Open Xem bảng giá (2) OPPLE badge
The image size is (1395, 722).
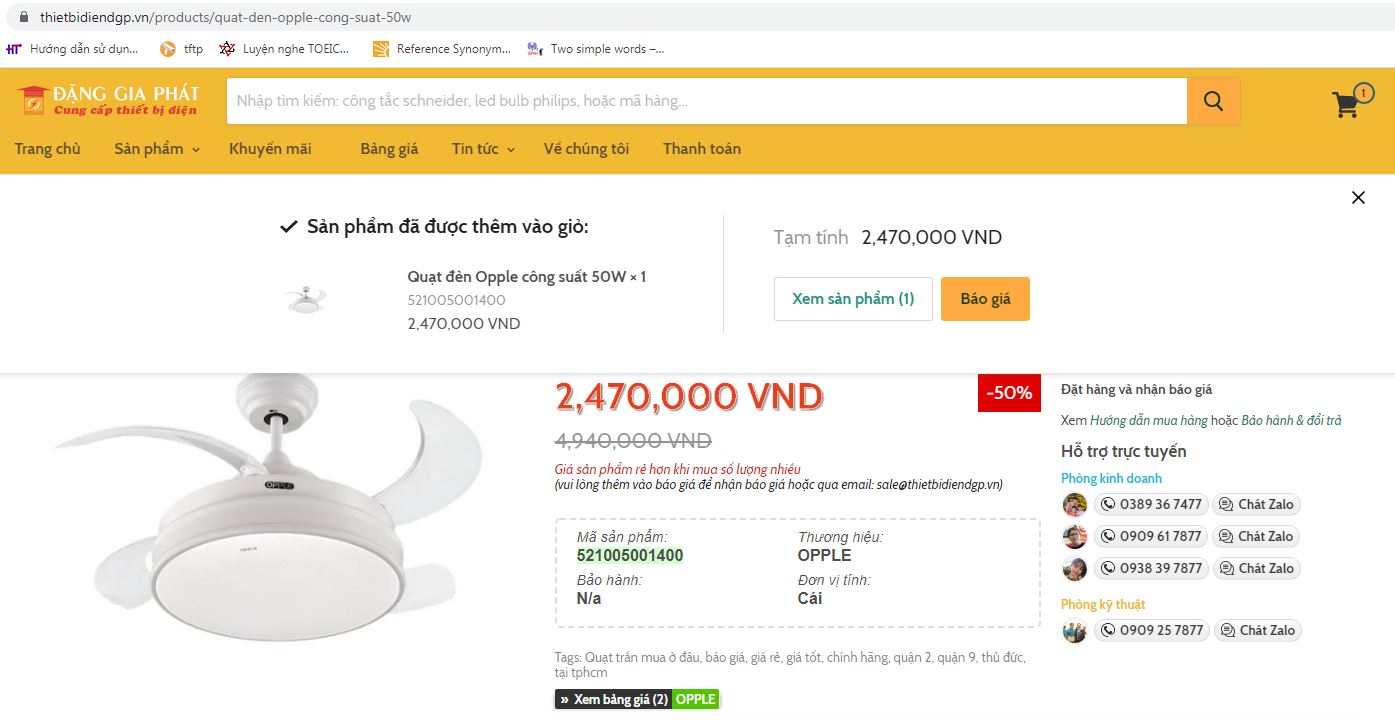coord(637,699)
